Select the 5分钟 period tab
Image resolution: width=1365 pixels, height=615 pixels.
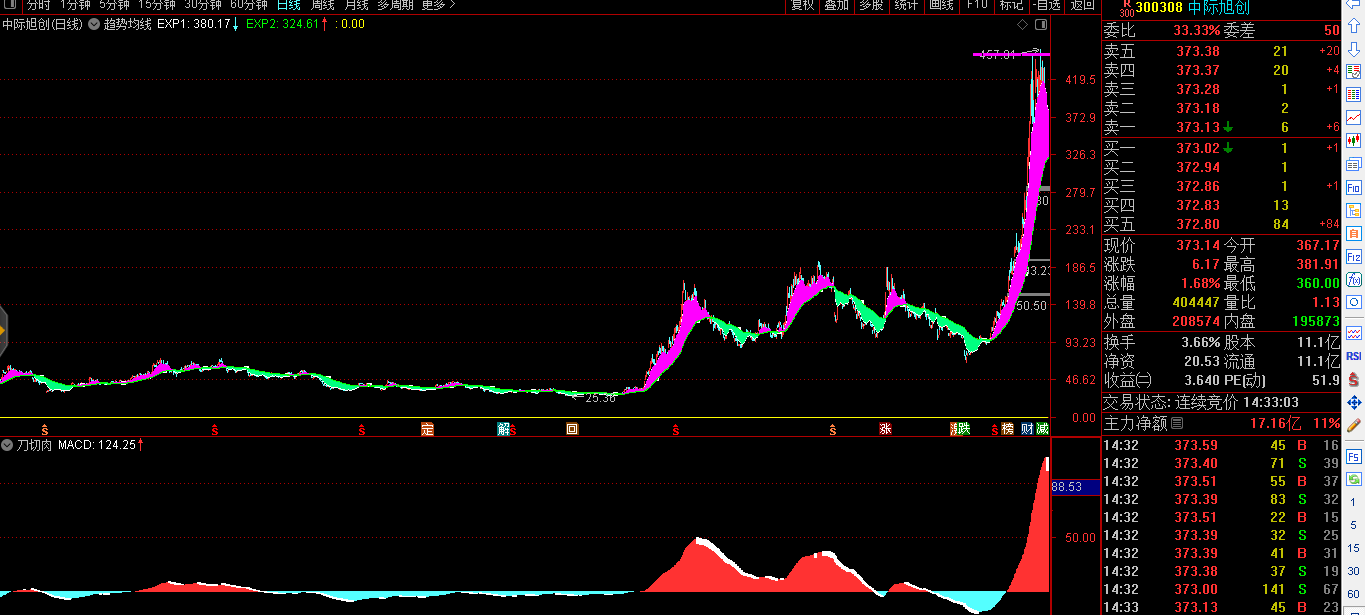pos(114,5)
